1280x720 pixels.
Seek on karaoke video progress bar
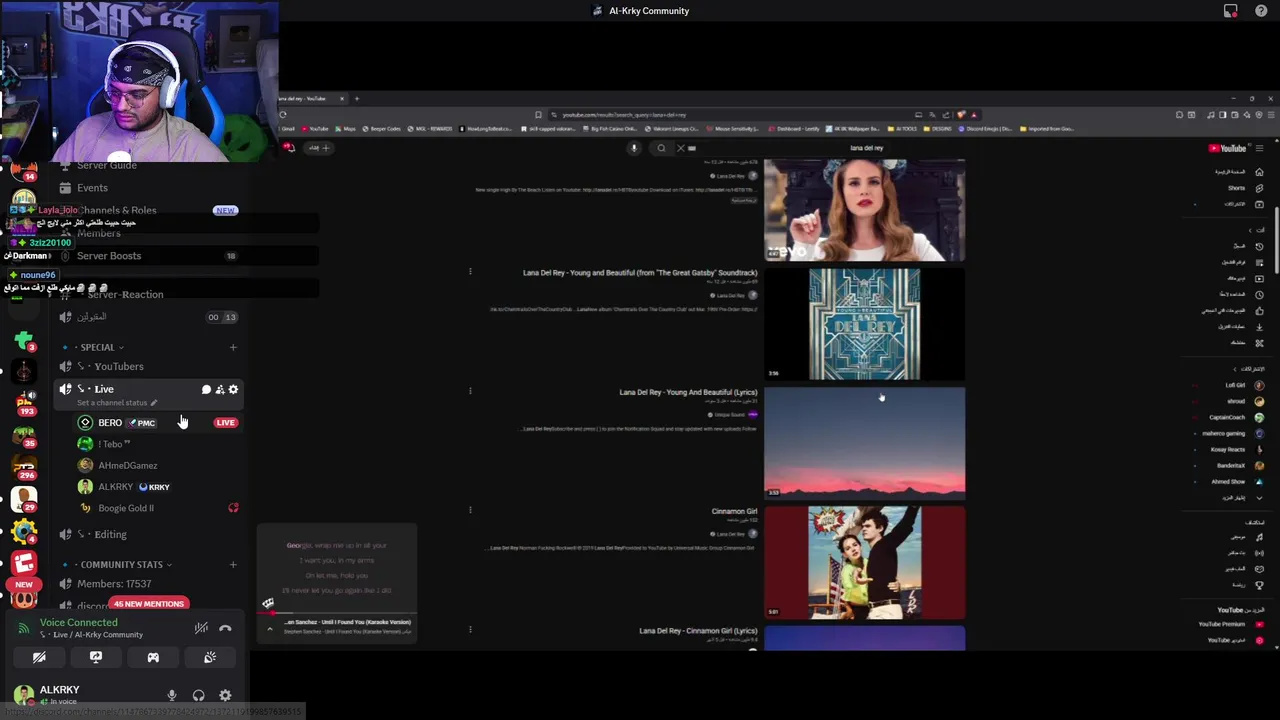tap(337, 612)
